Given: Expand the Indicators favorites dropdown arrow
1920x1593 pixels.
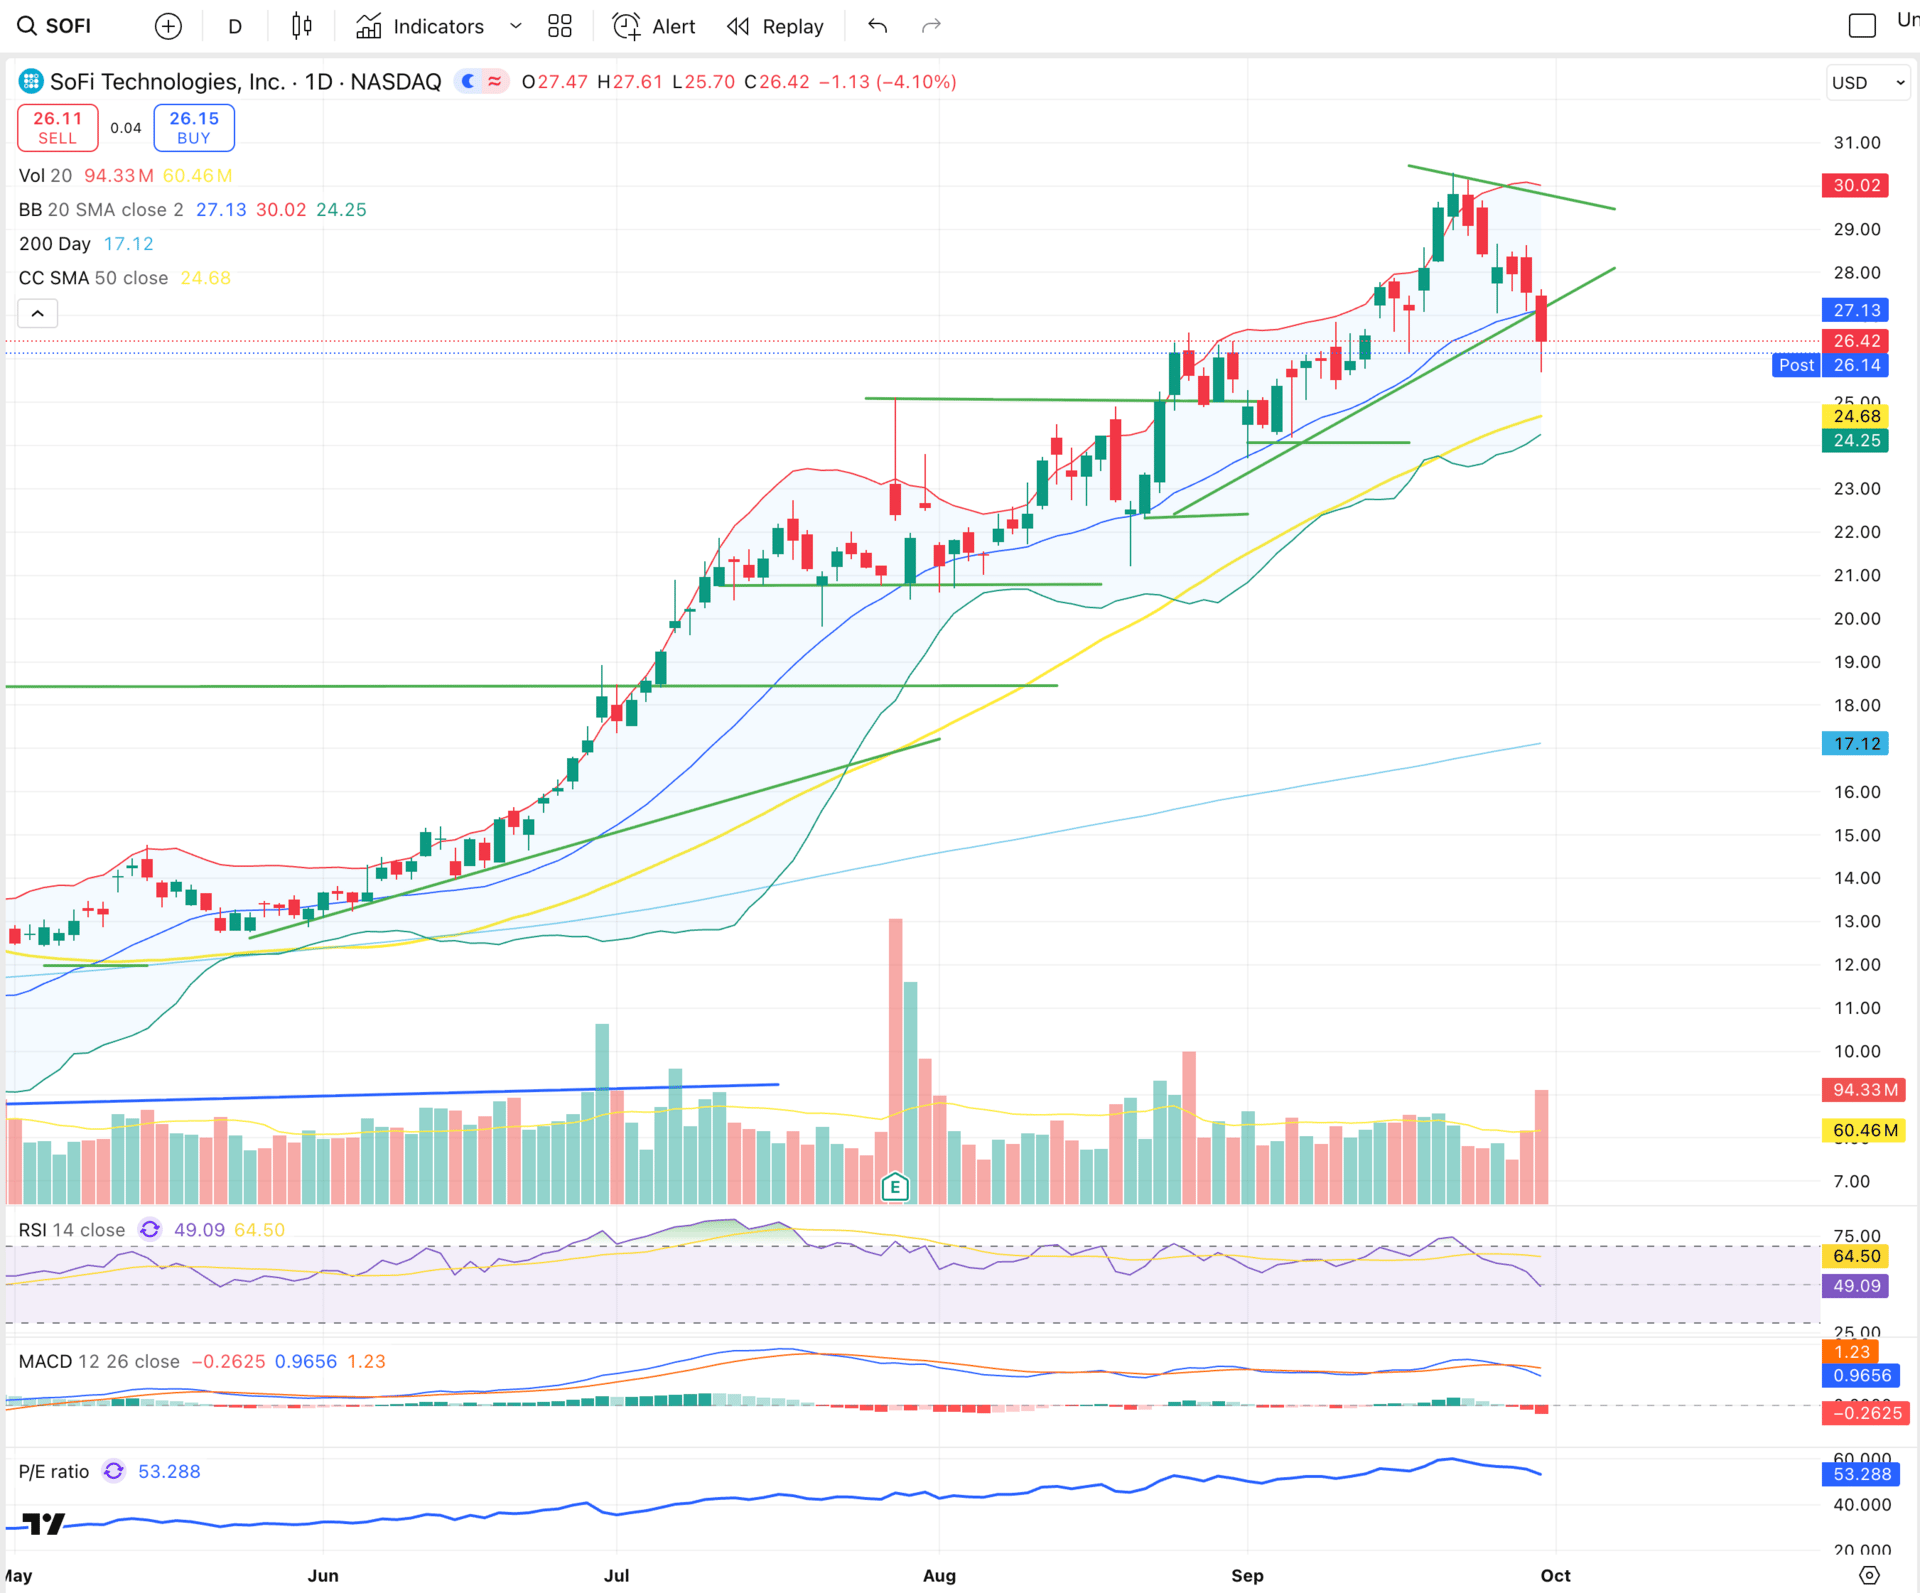Looking at the screenshot, I should [x=516, y=26].
